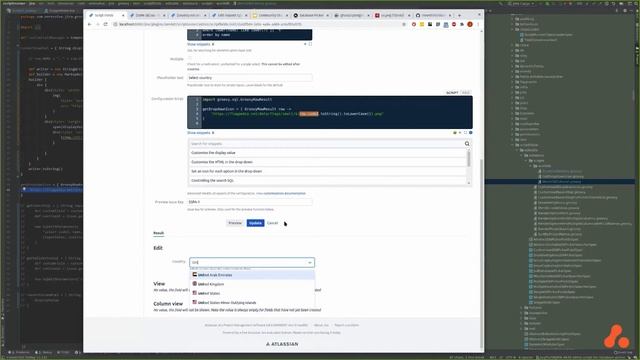Bookmark this page with the star icon

tap(404, 24)
